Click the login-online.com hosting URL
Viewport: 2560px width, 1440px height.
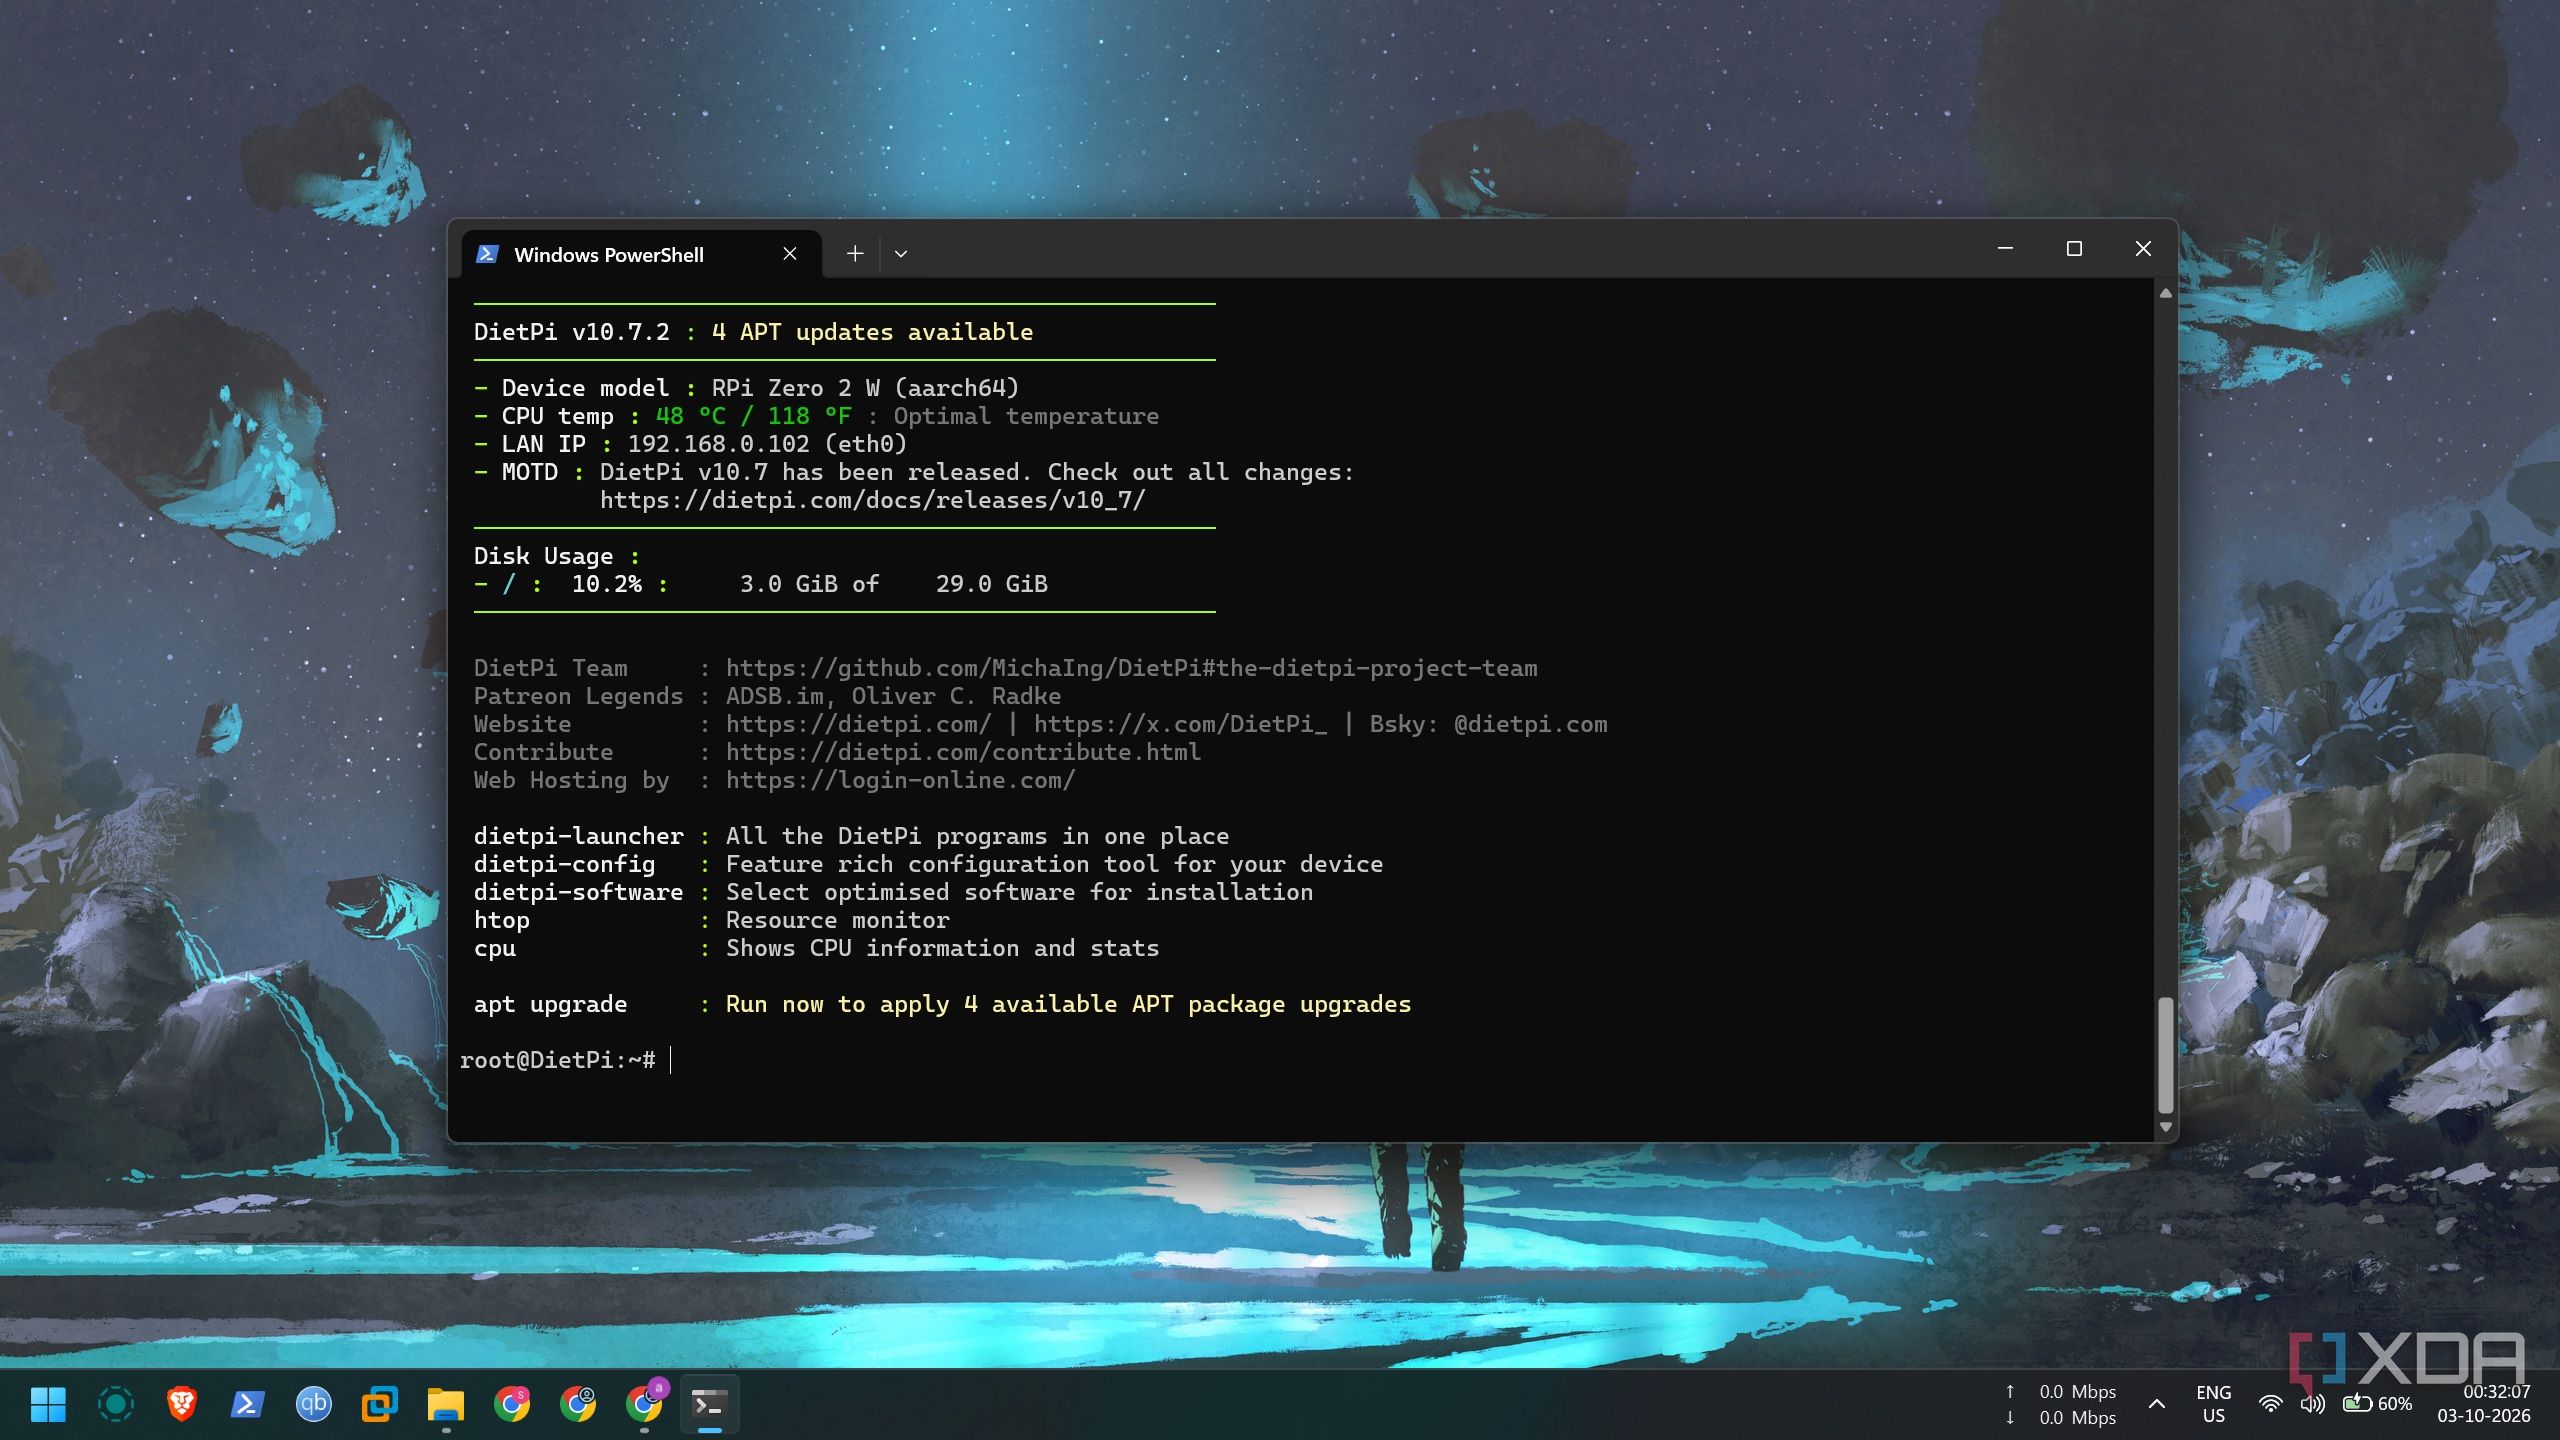pyautogui.click(x=900, y=780)
